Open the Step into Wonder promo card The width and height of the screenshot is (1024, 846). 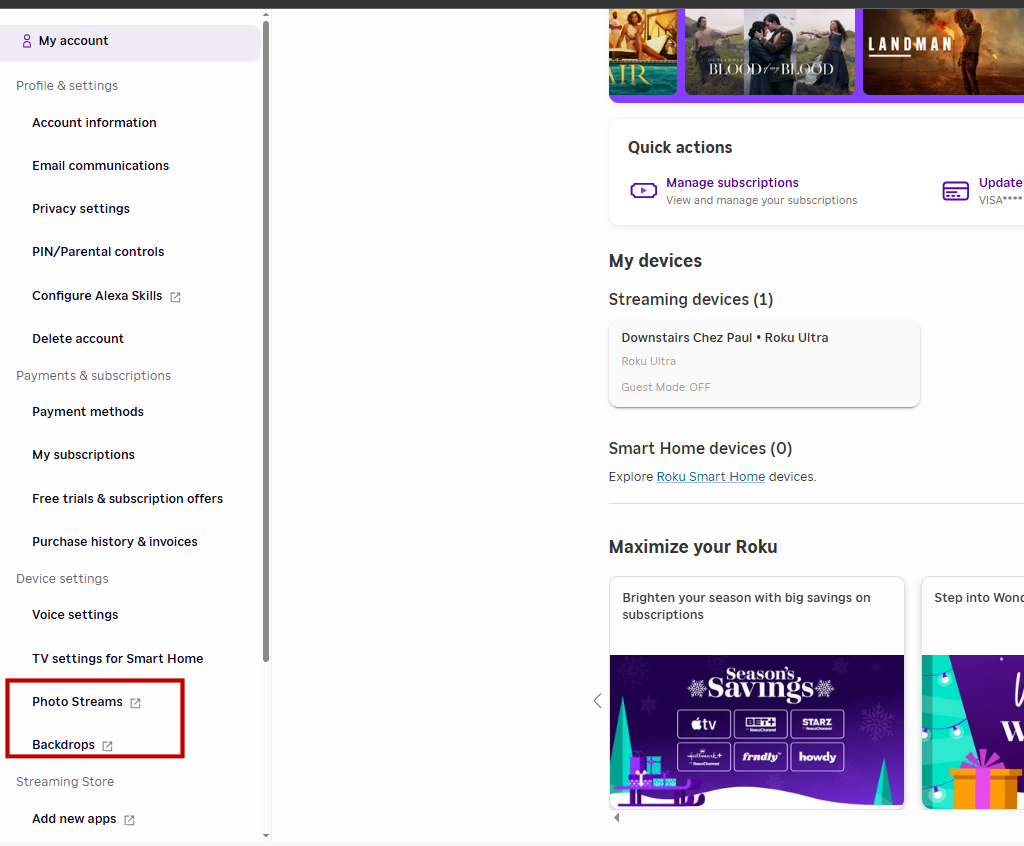coord(972,693)
